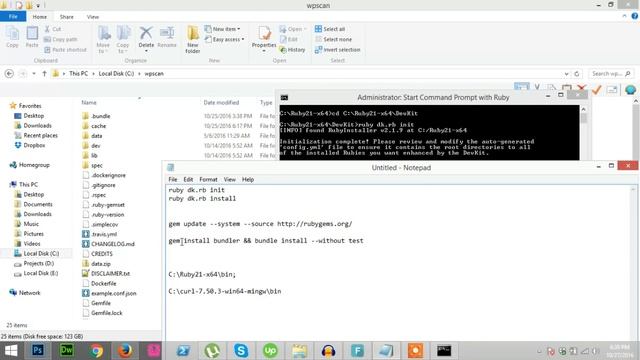The image size is (640, 360).
Task: Click Invert selection in ribbon
Action: click(338, 49)
